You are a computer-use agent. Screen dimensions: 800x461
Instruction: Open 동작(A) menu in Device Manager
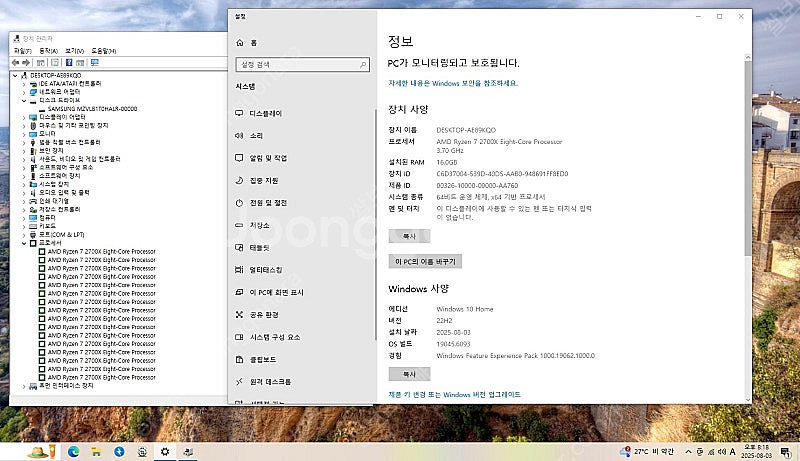pos(48,51)
